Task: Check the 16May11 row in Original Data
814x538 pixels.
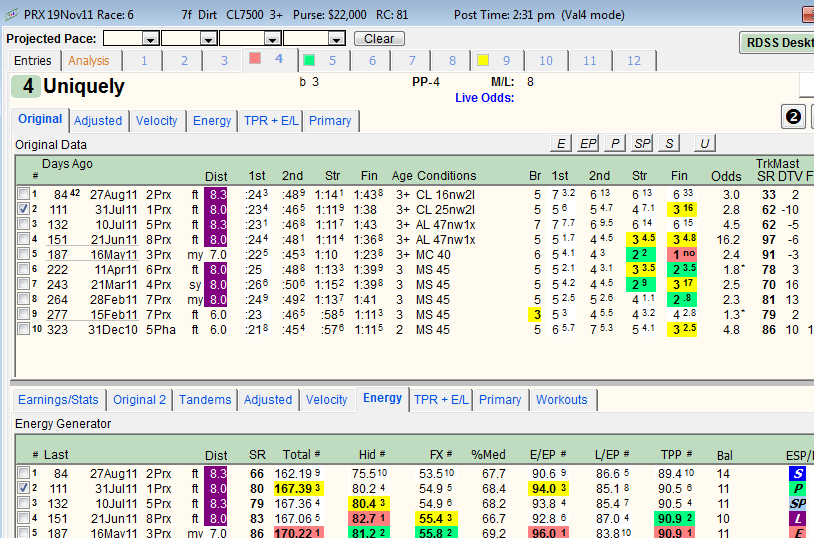Action: [x=23, y=253]
